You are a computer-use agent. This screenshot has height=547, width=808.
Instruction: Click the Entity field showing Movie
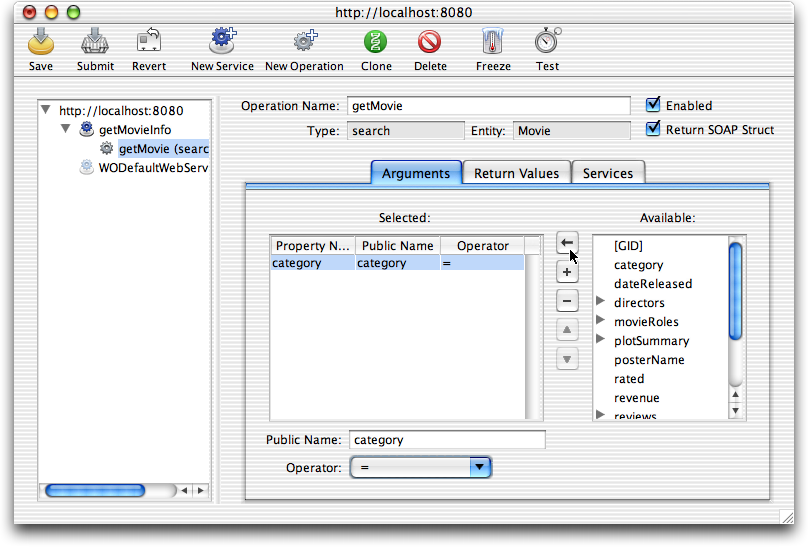click(571, 131)
